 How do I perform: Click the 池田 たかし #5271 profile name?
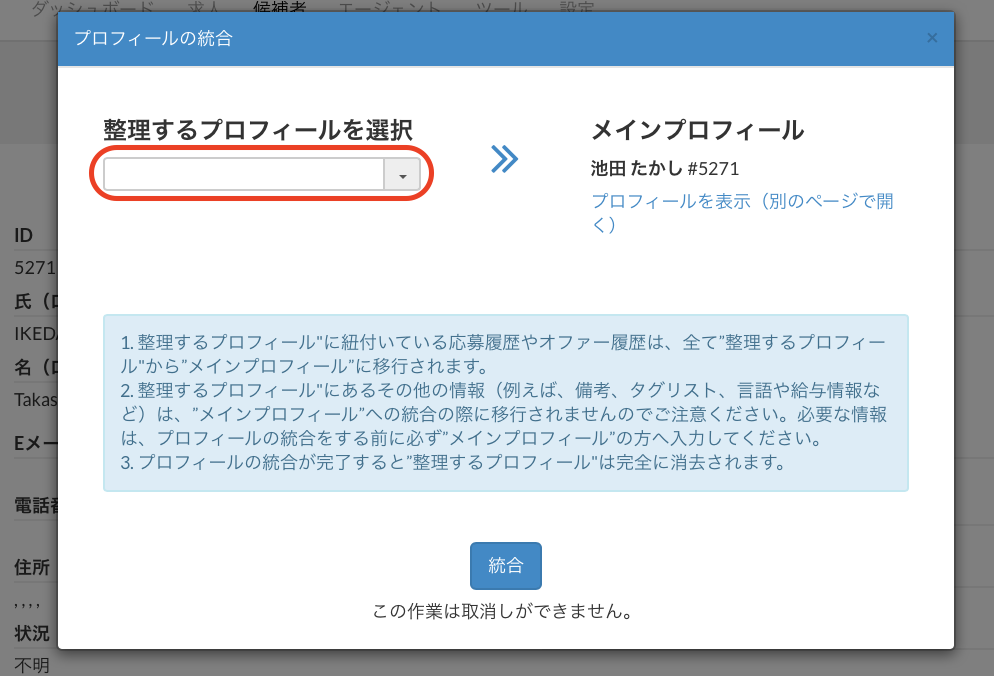pyautogui.click(x=665, y=168)
